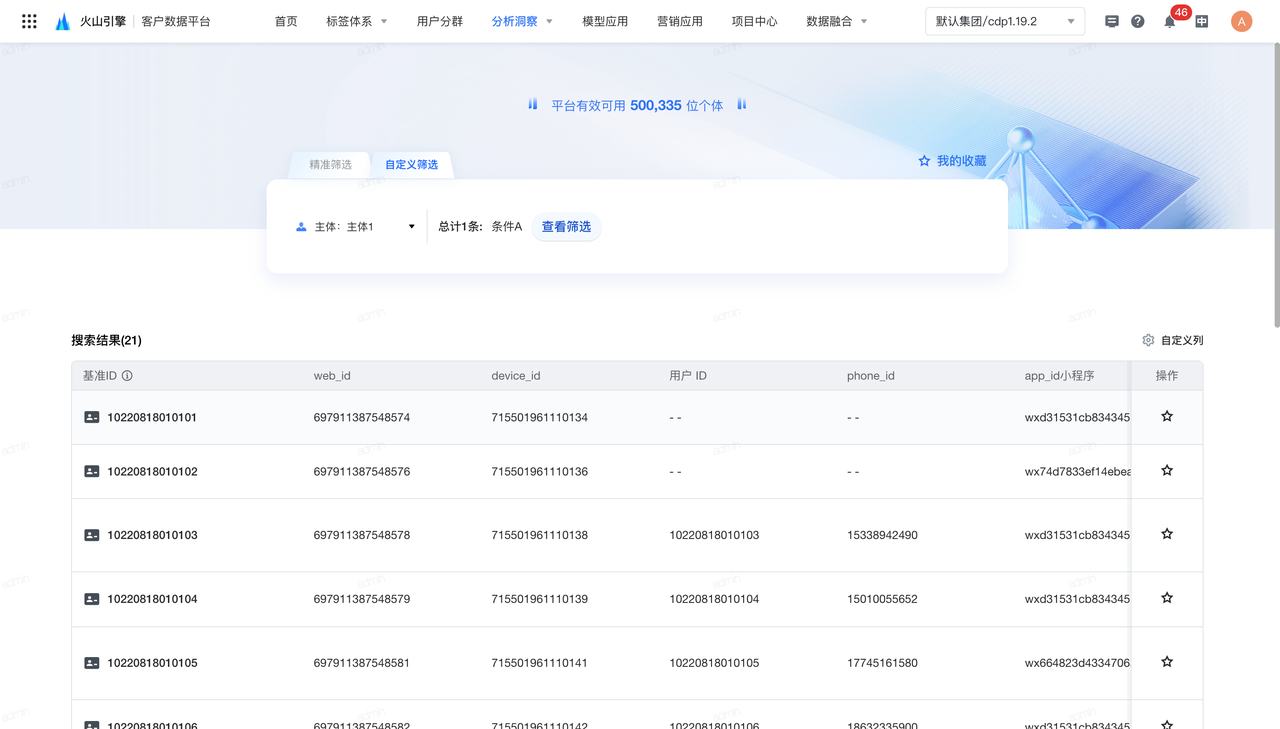Expand the 分析洞察 menu
This screenshot has width=1280, height=729.
(x=523, y=21)
